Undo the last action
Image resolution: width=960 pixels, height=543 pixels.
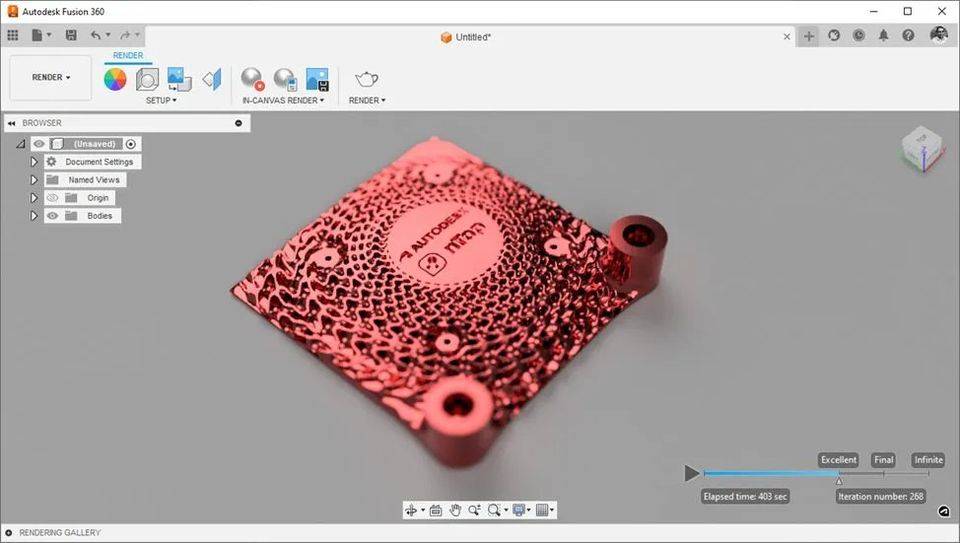(96, 36)
